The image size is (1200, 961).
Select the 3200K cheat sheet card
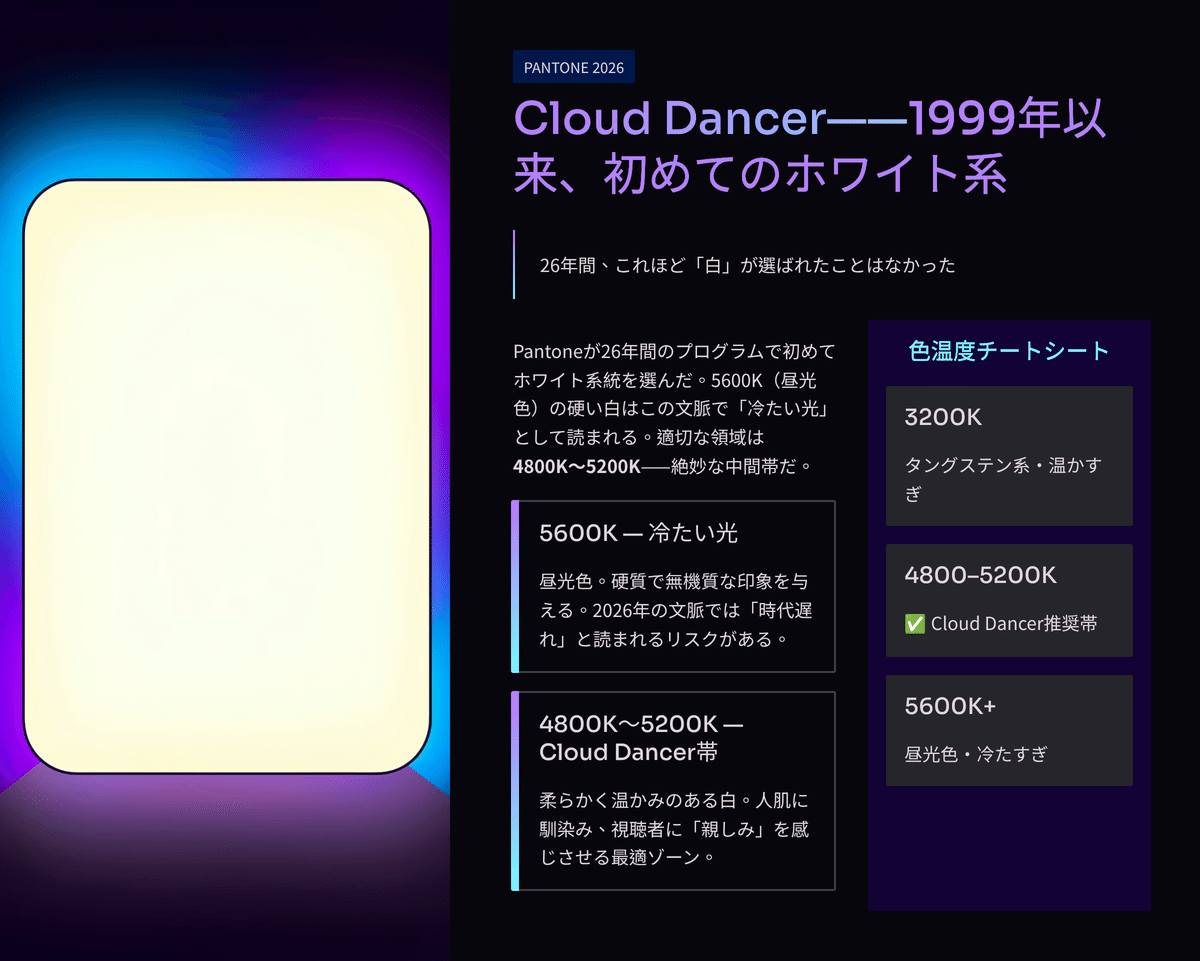(x=1009, y=456)
